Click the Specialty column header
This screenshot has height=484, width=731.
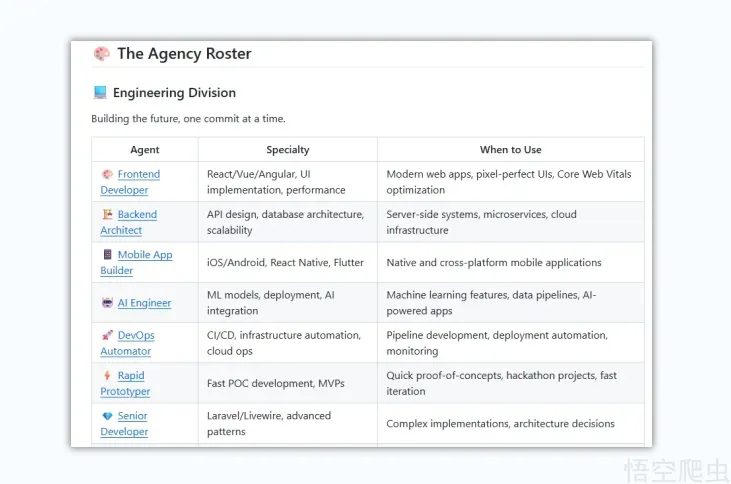coord(288,150)
